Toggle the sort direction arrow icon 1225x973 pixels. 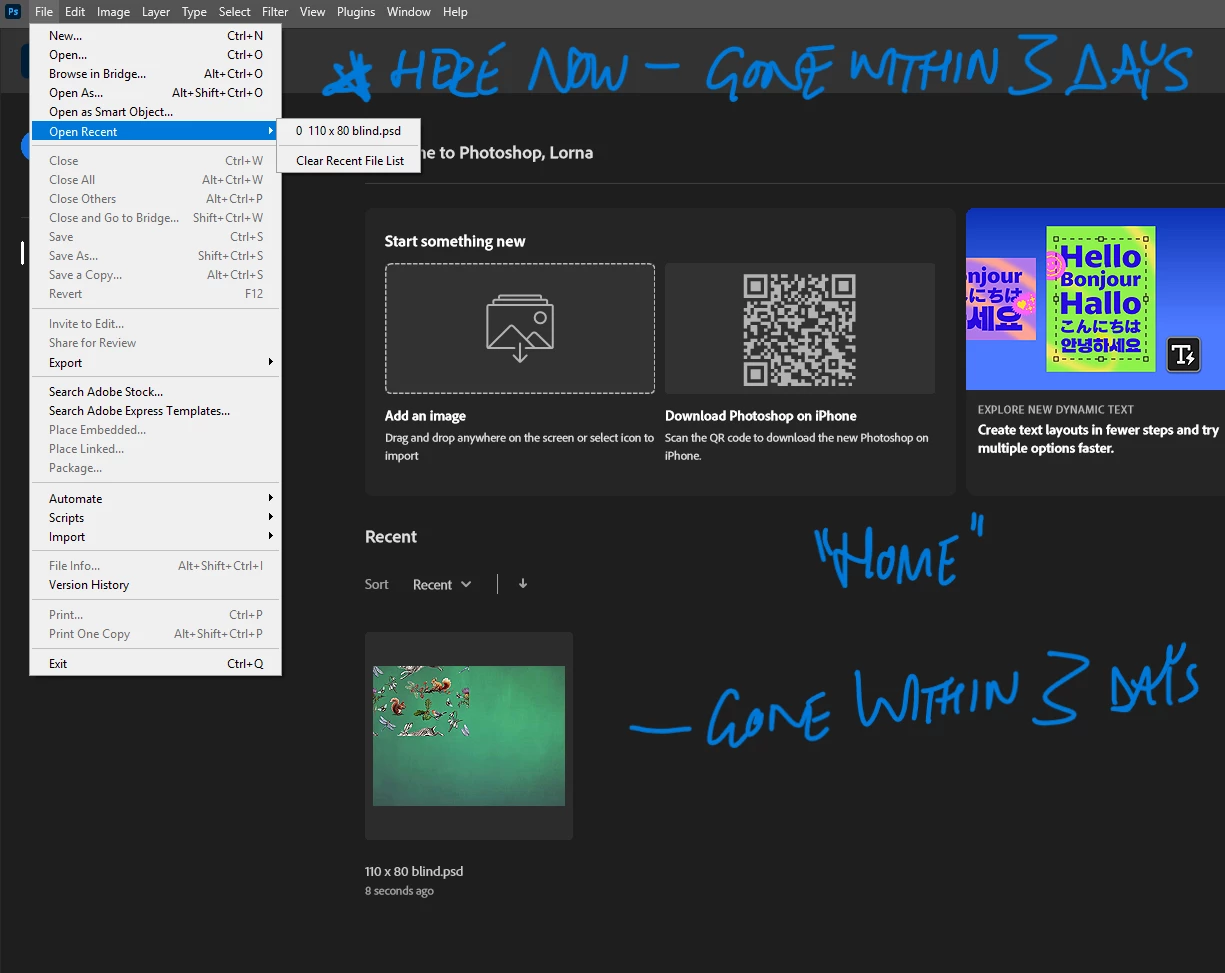point(523,584)
